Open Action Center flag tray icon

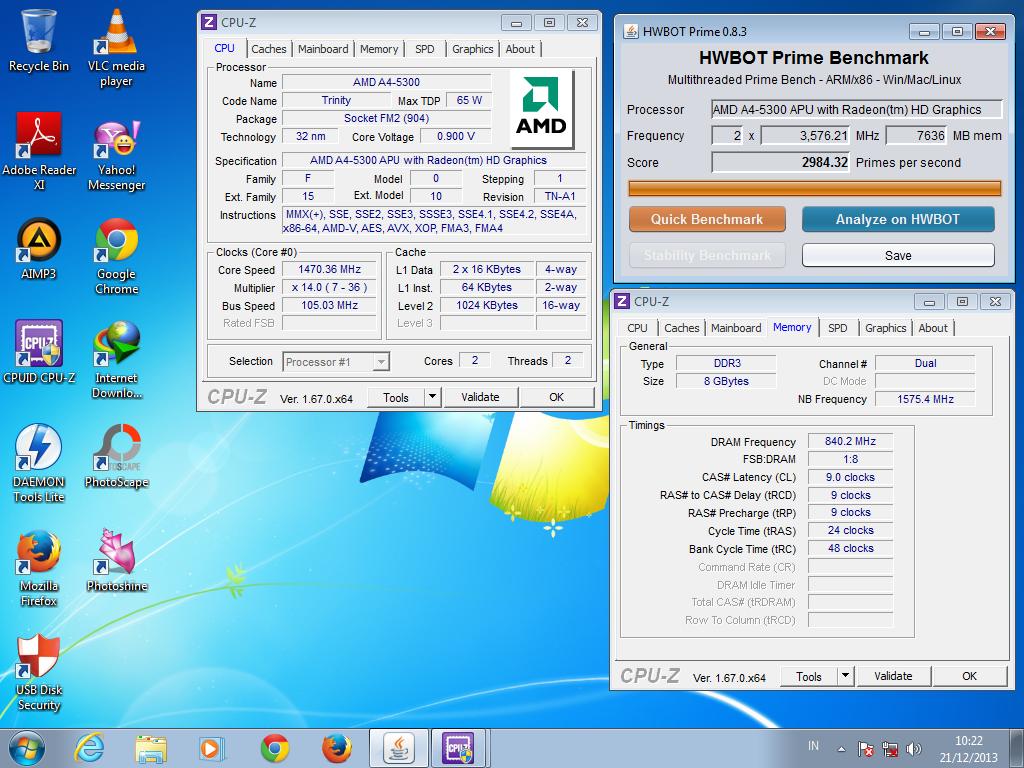tap(865, 749)
